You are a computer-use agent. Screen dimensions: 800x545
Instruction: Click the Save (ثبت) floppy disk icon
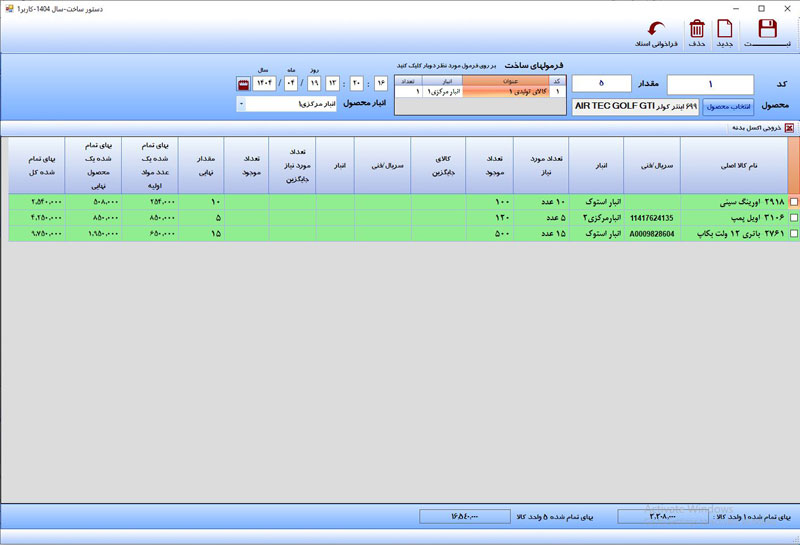767,29
